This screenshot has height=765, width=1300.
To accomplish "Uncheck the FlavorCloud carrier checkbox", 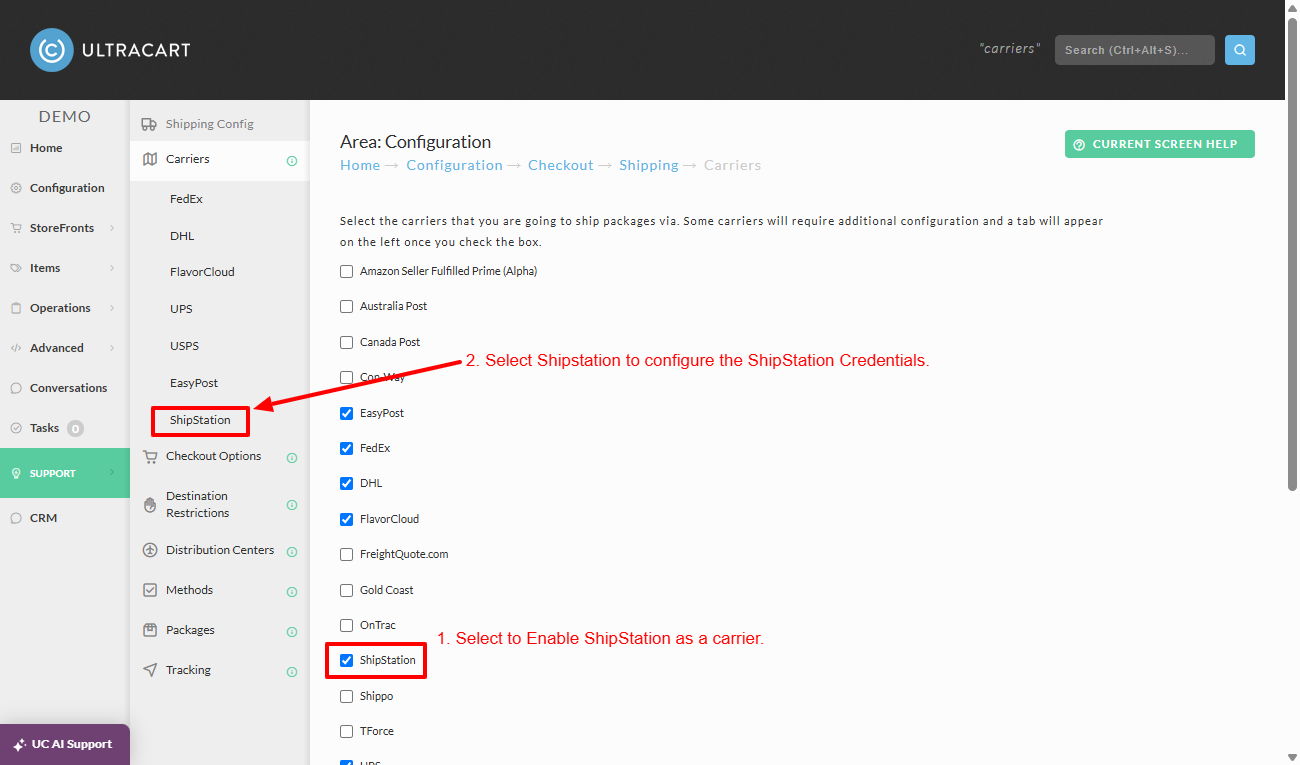I will [347, 519].
